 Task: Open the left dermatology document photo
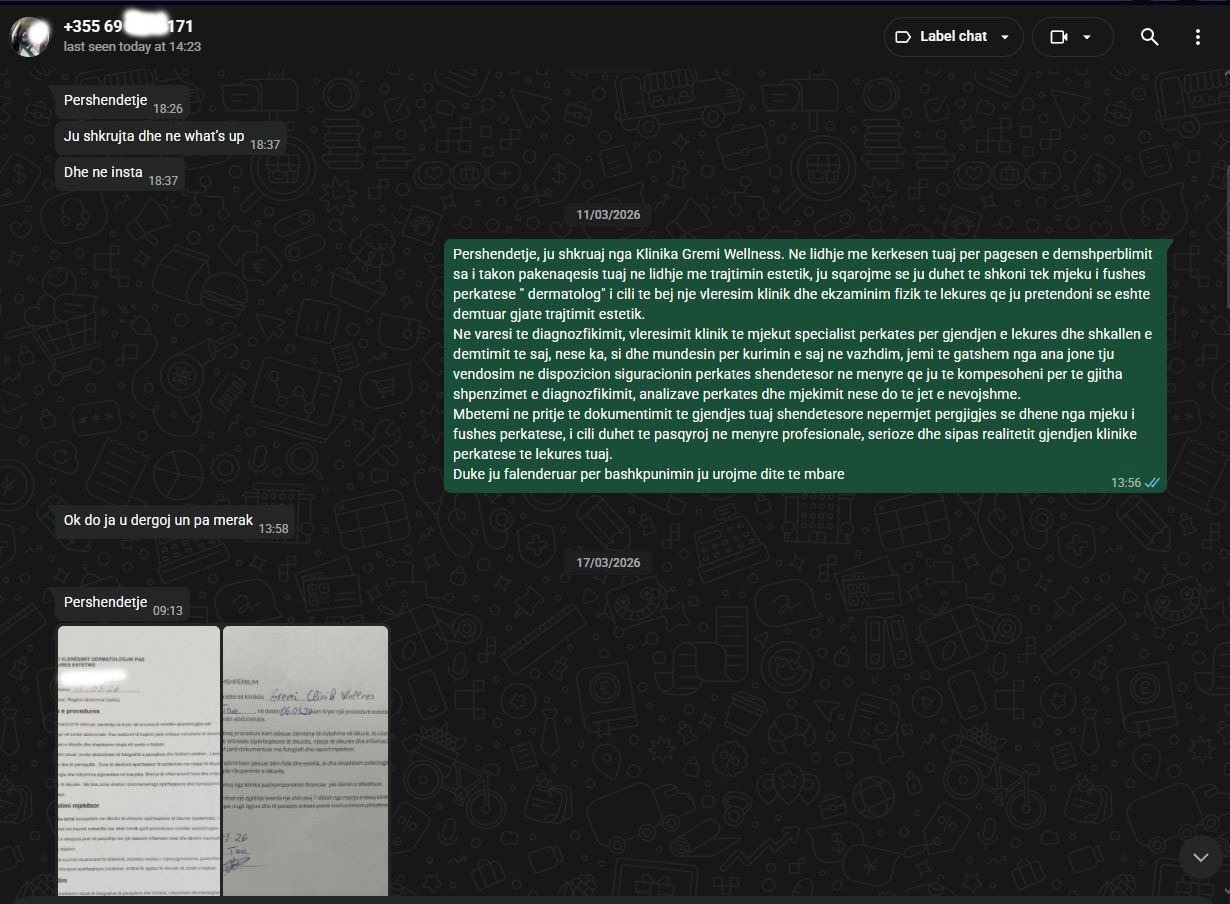click(139, 760)
